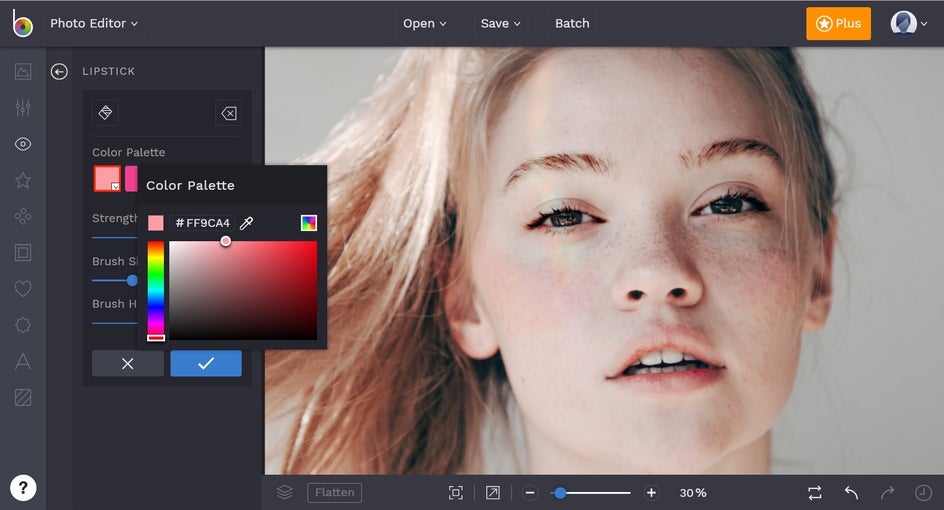Fit image to screen icon
Viewport: 944px width, 510px height.
pos(456,493)
